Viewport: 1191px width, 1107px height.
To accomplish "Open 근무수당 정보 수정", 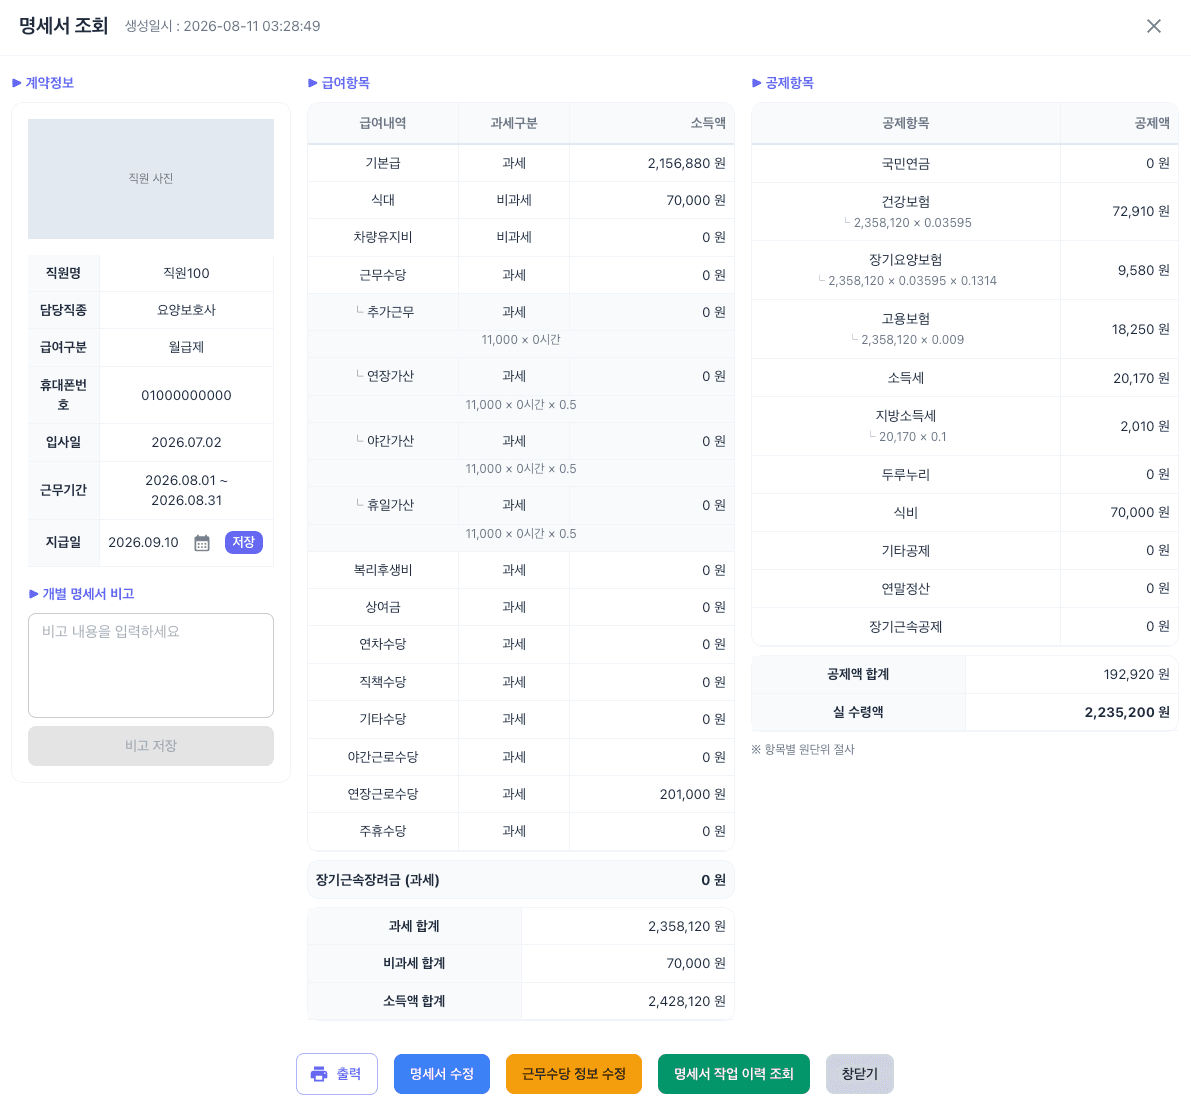I will click(x=573, y=1074).
